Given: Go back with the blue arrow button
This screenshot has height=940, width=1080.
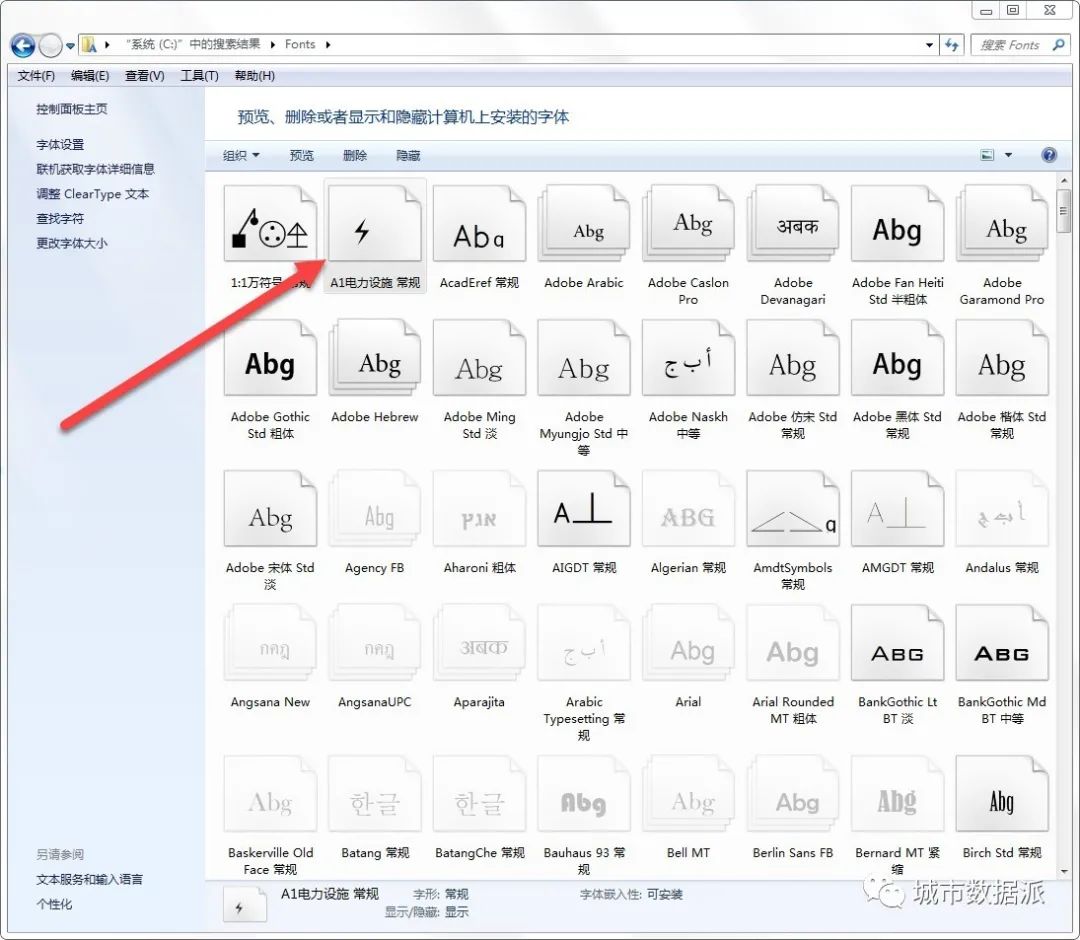Looking at the screenshot, I should click(23, 45).
